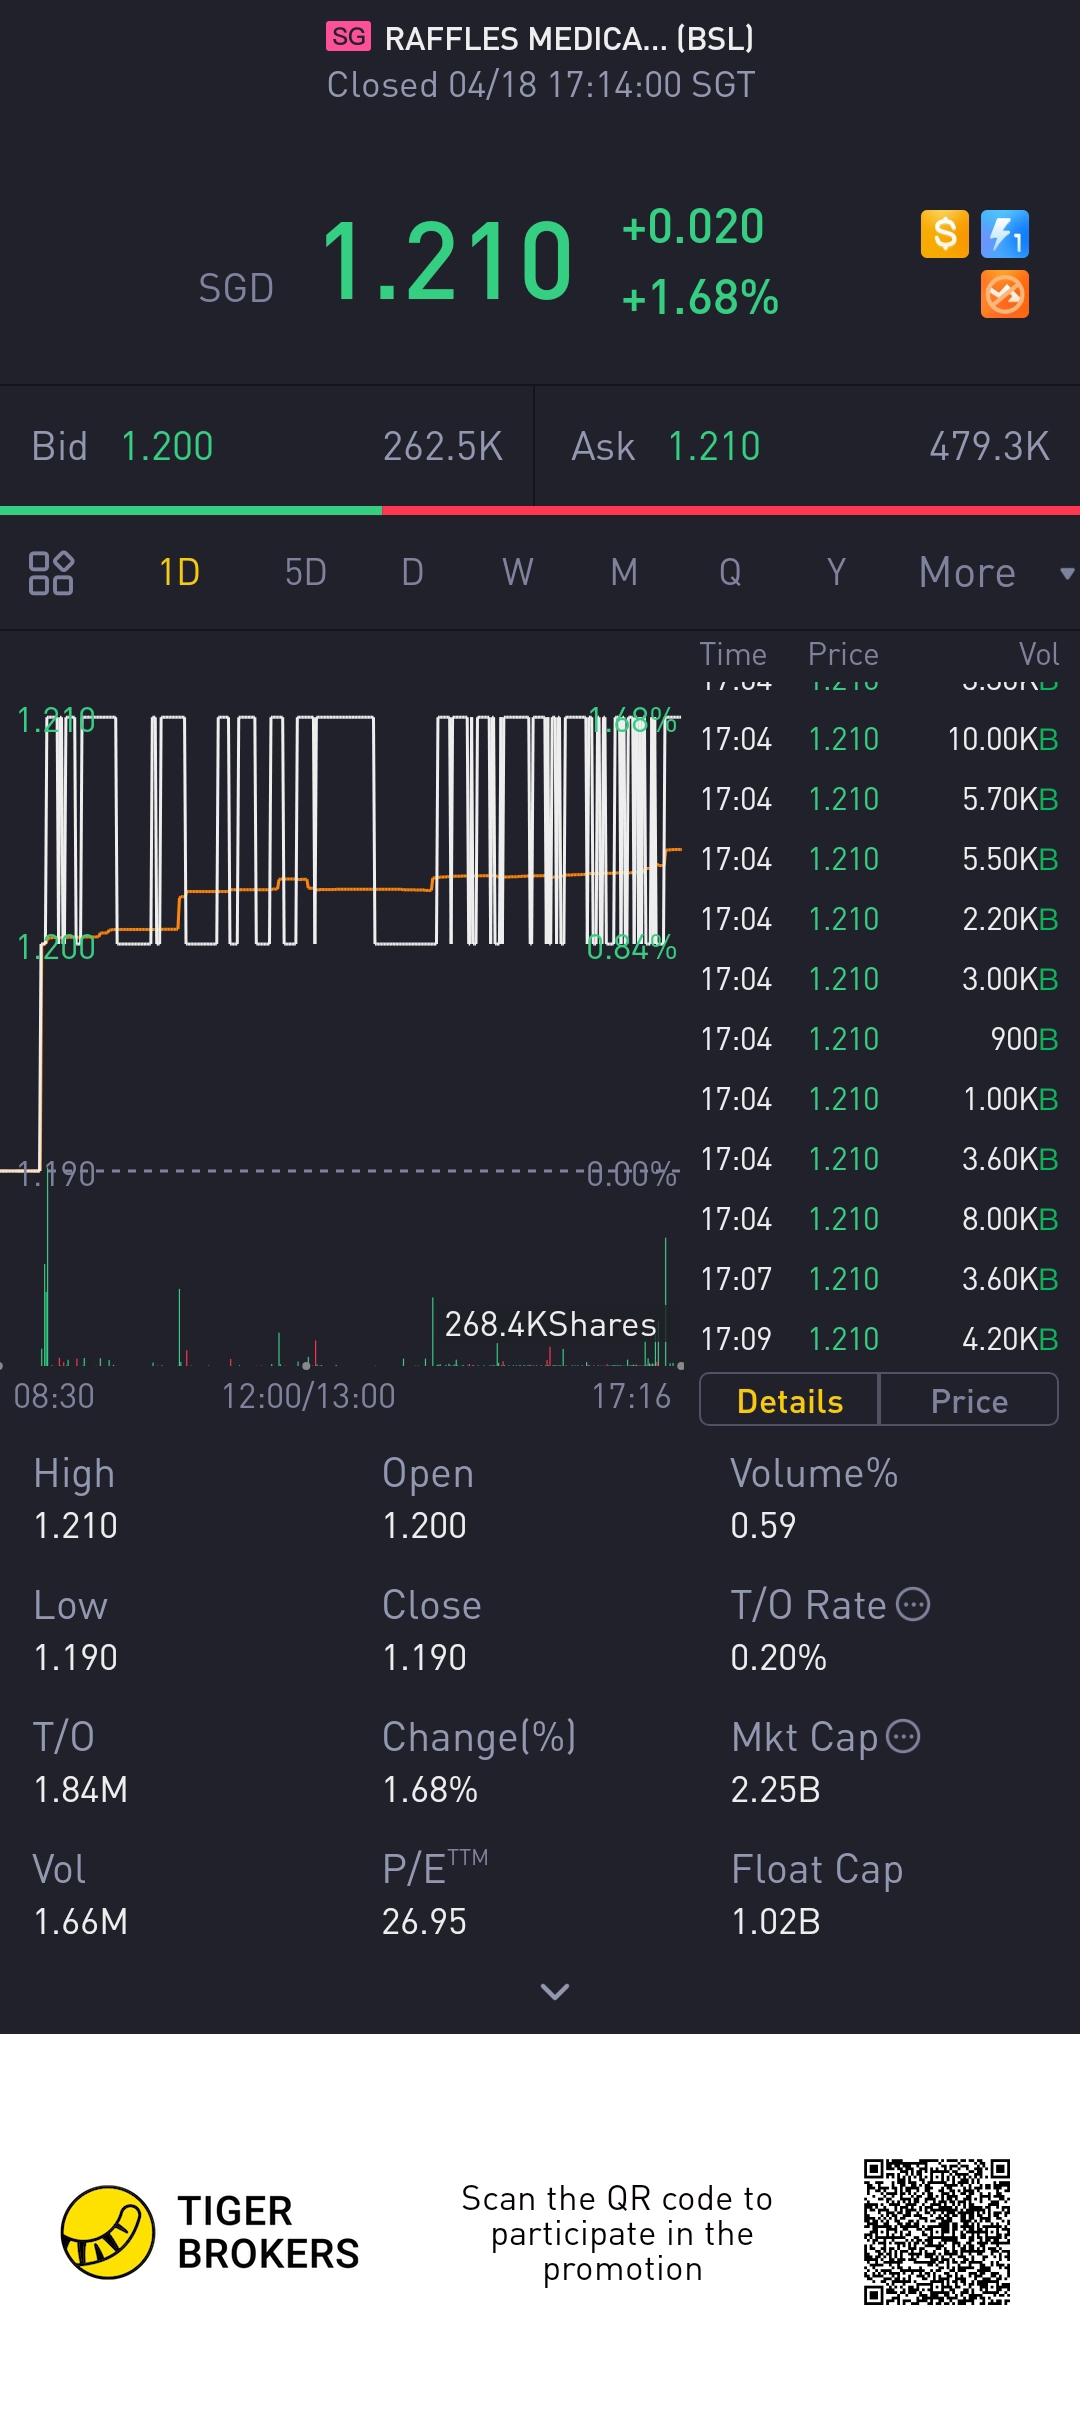Tap the P/E TTM 26.95 value

coord(425,1922)
